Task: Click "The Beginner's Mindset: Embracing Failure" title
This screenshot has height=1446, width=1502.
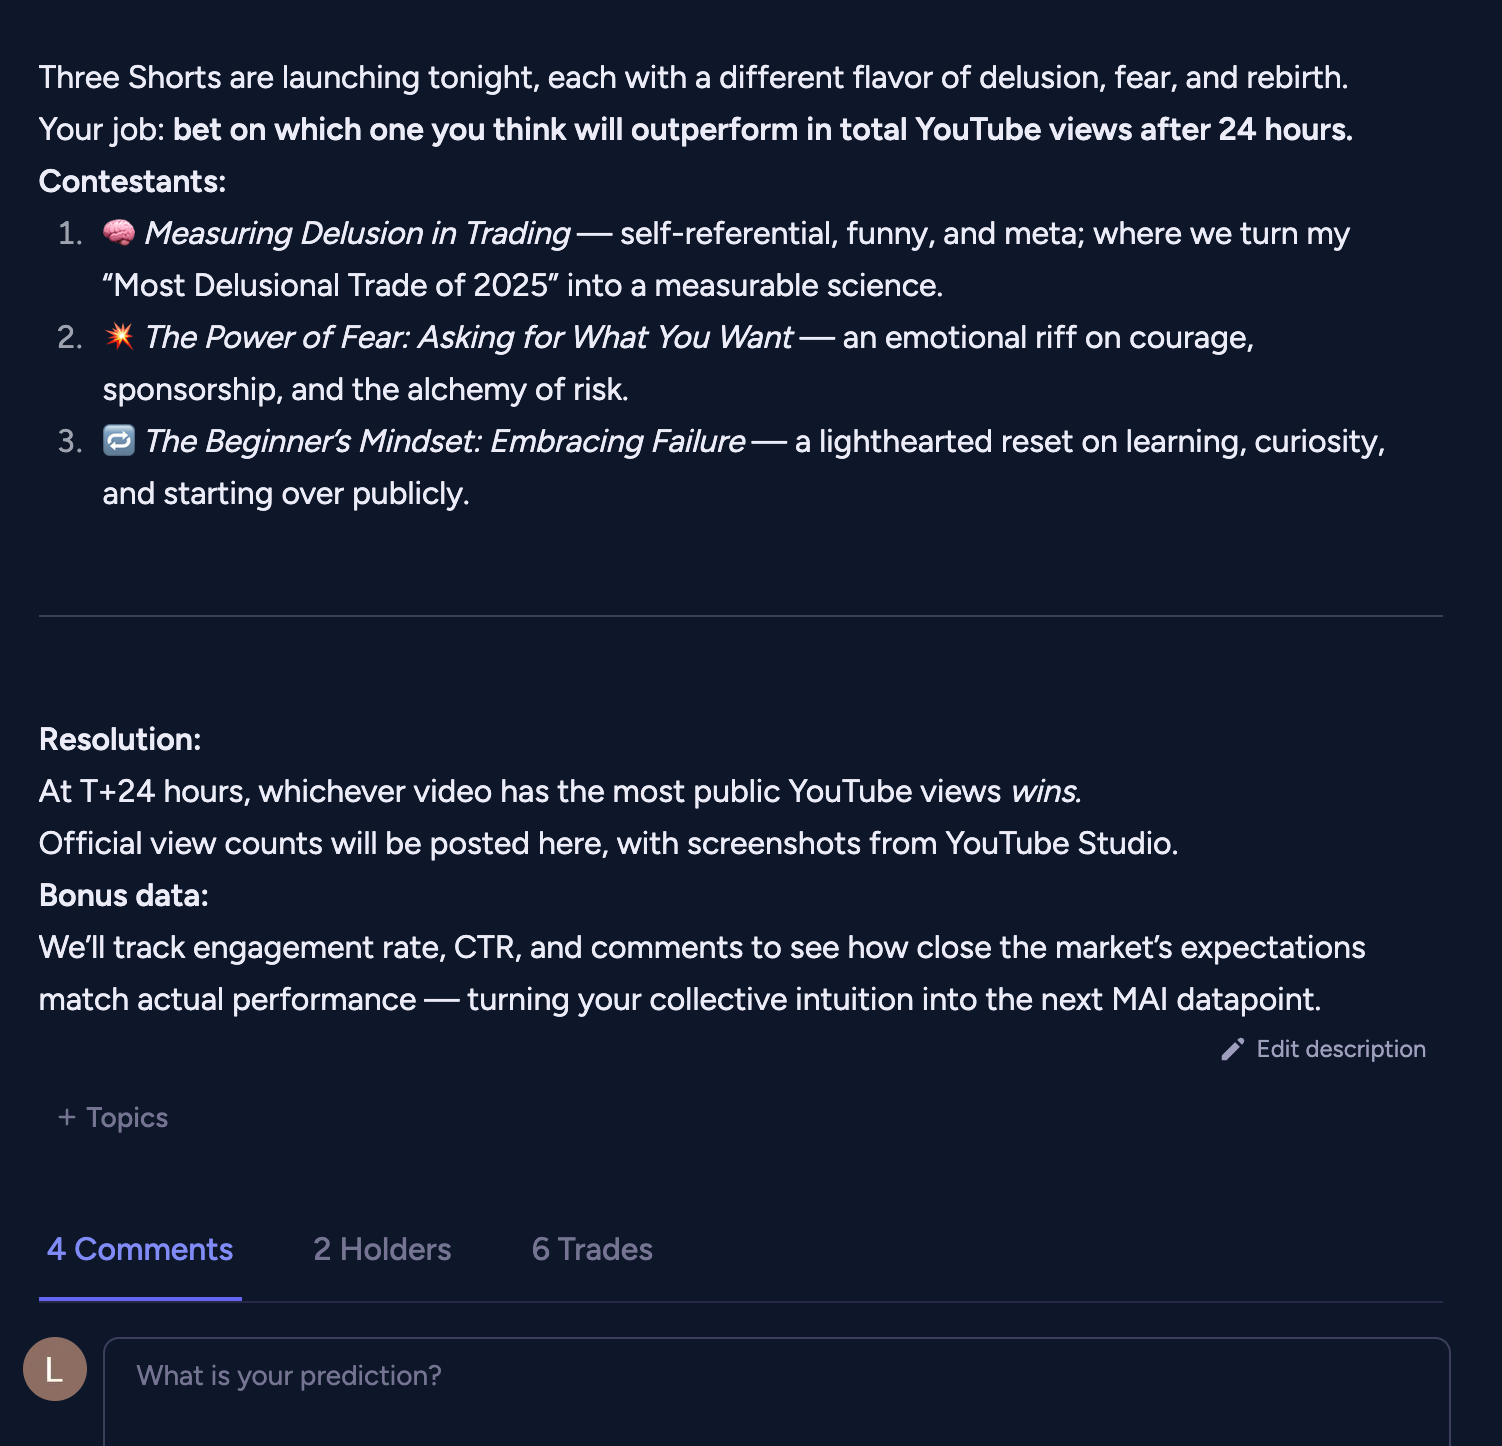Action: point(445,441)
